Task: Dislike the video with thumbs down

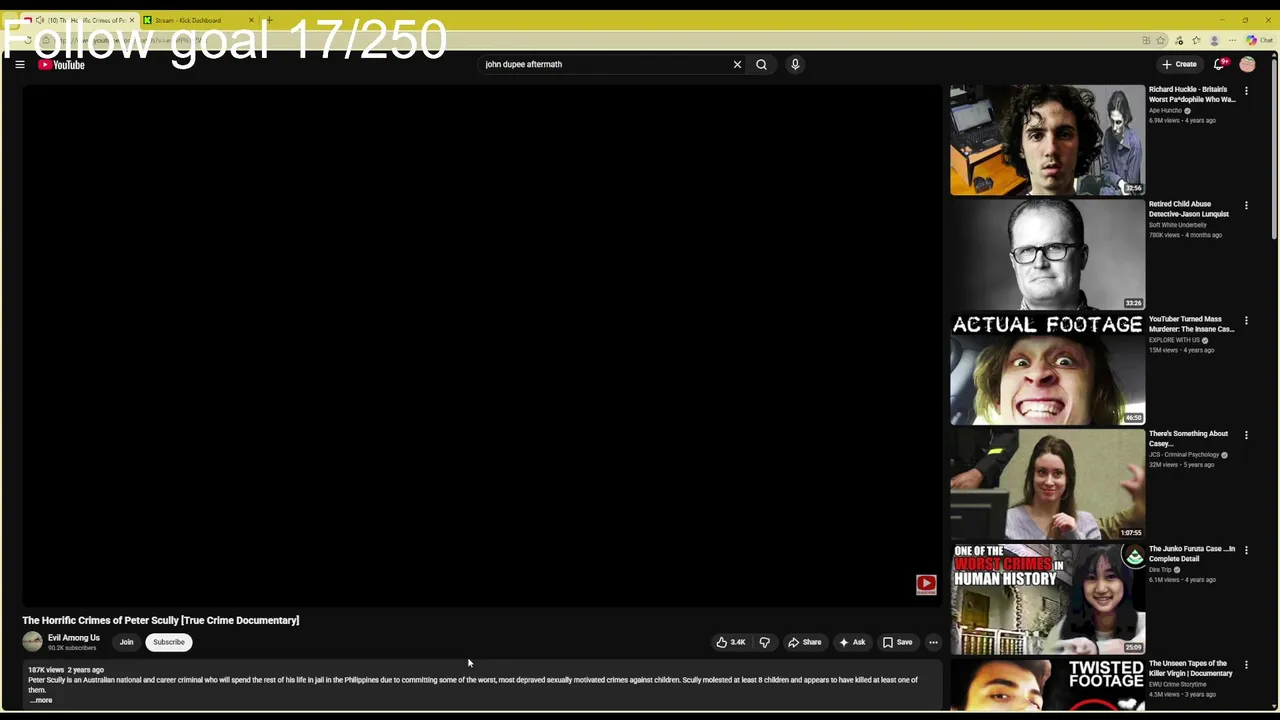Action: pos(765,642)
